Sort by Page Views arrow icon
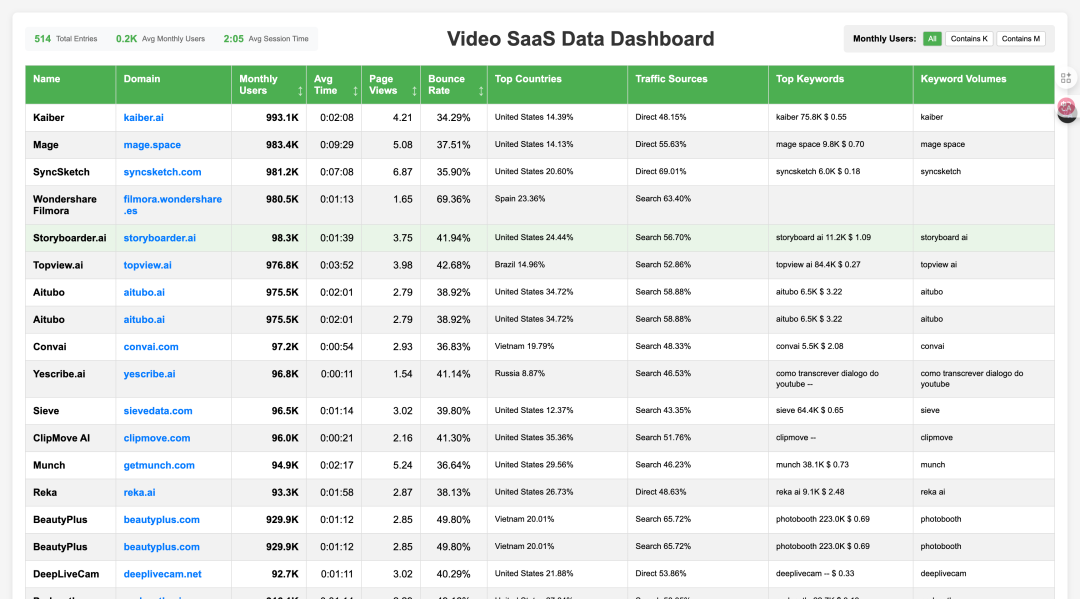 414,91
